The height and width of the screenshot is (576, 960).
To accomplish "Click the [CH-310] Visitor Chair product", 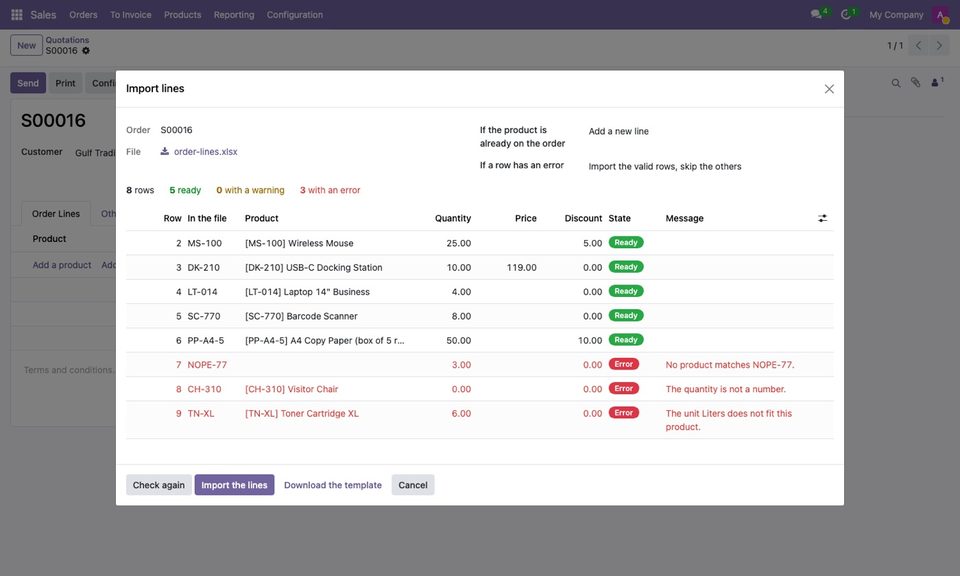I will [291, 389].
